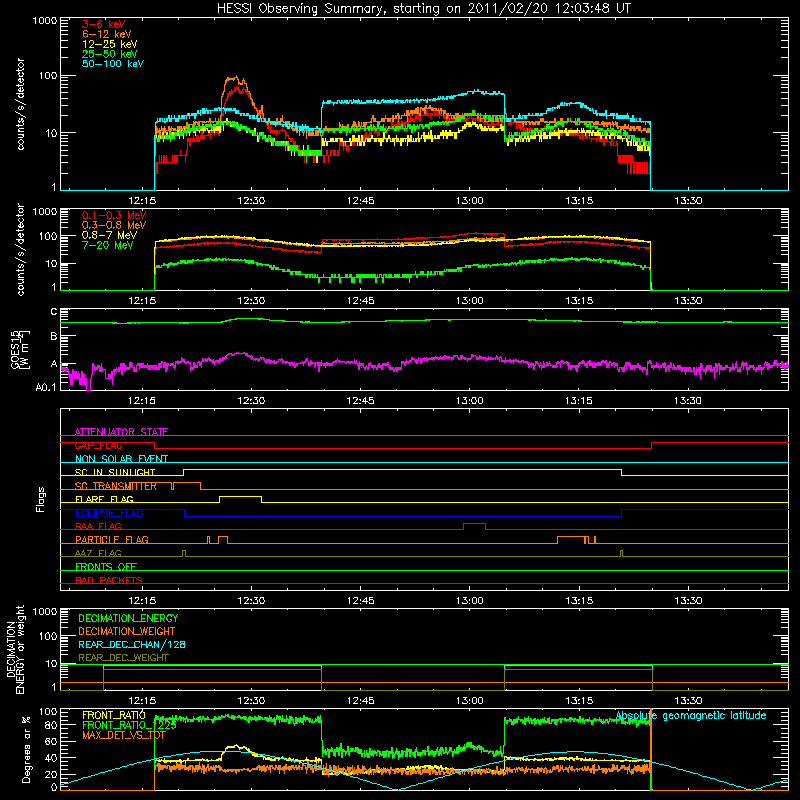Click the vertical Flags axis title
Image resolution: width=800 pixels, height=800 pixels.
coord(41,499)
